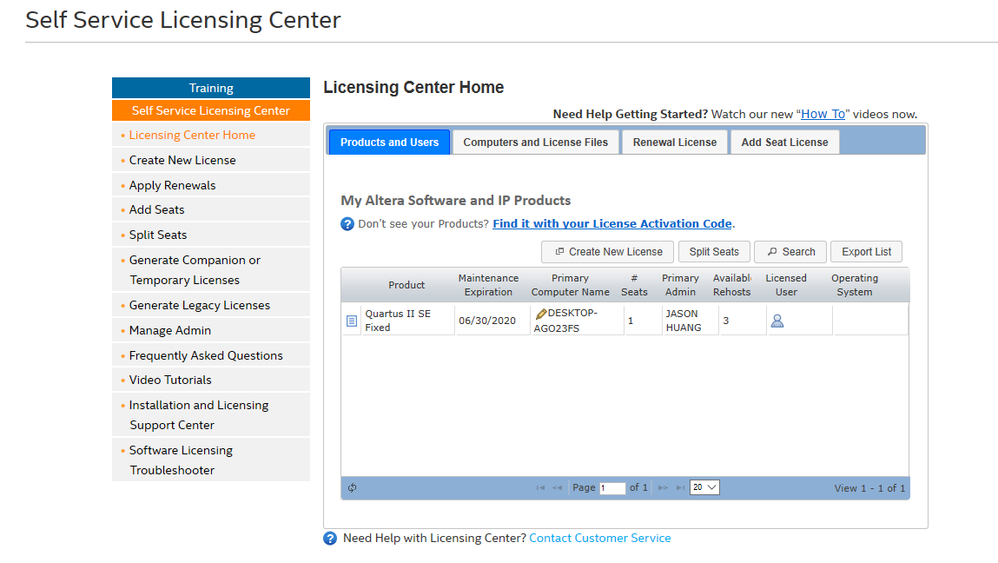Click the license details icon beside Quartus II SE

pyautogui.click(x=351, y=321)
